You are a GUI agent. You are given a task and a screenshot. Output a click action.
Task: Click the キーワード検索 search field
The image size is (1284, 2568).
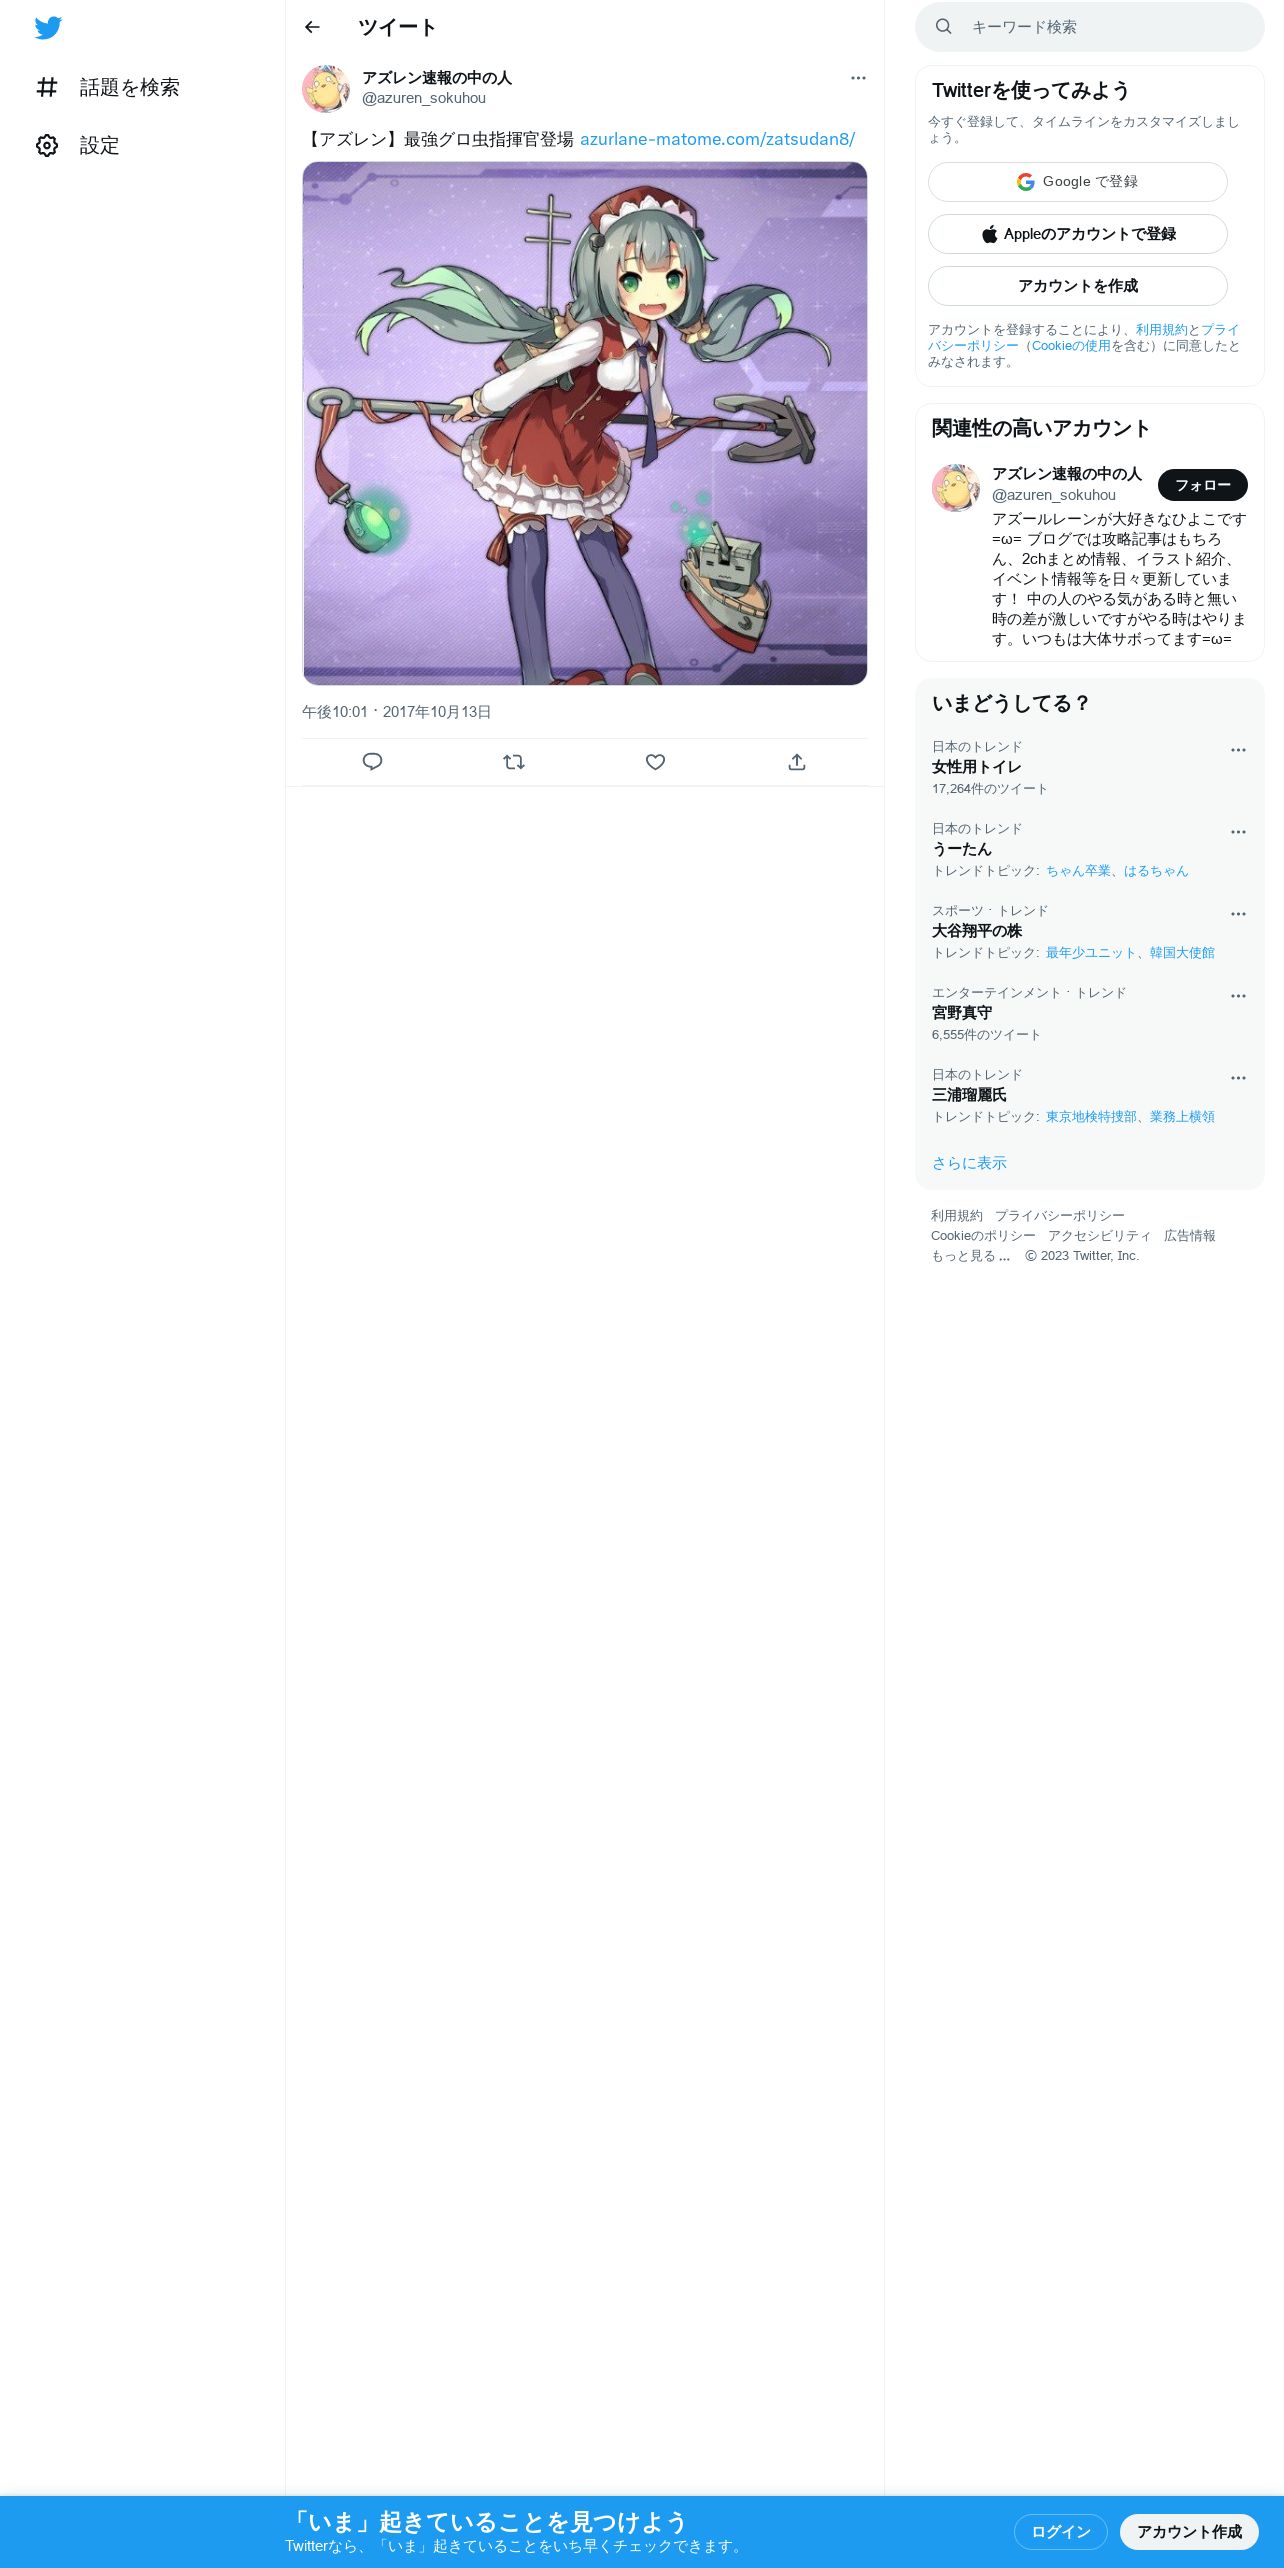click(x=1090, y=27)
